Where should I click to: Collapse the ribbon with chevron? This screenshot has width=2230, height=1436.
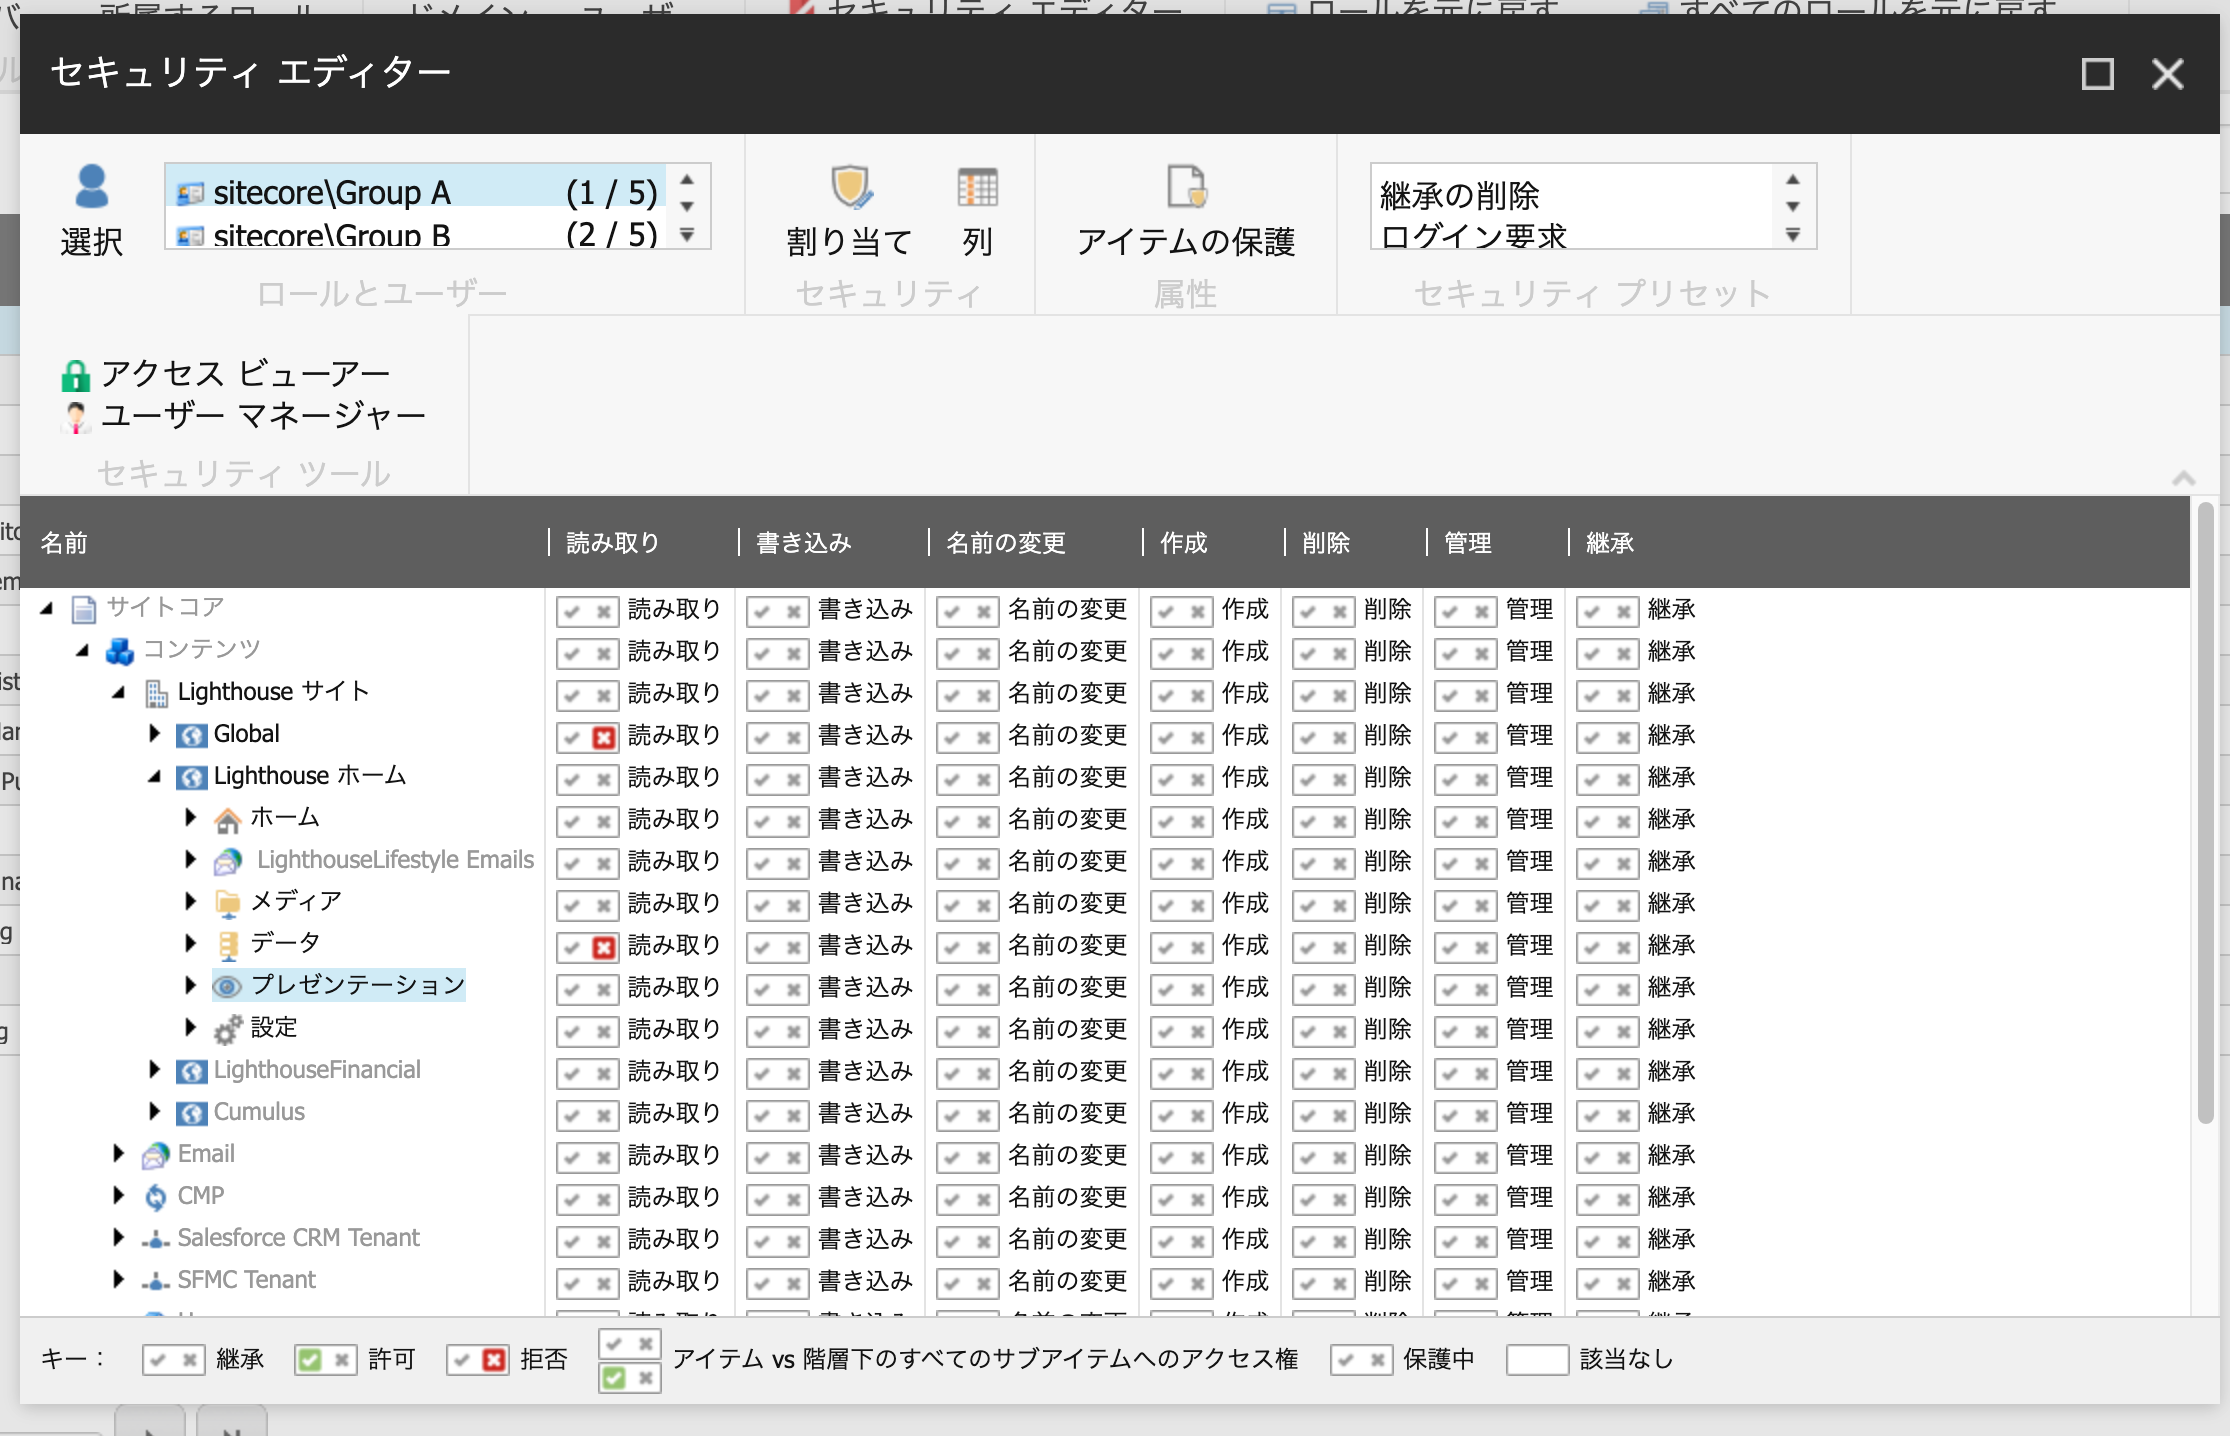[x=2184, y=478]
